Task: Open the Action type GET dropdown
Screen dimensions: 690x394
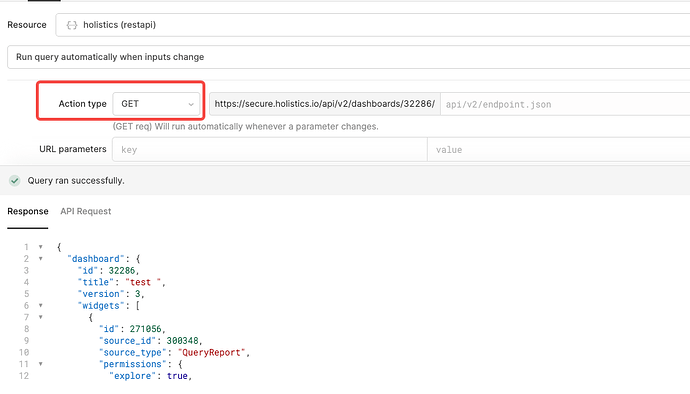Action: click(156, 104)
